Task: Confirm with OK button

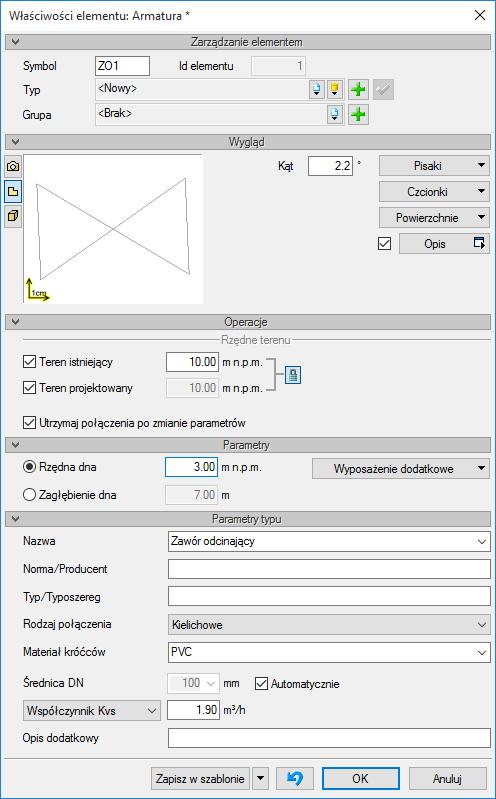Action: (360, 778)
